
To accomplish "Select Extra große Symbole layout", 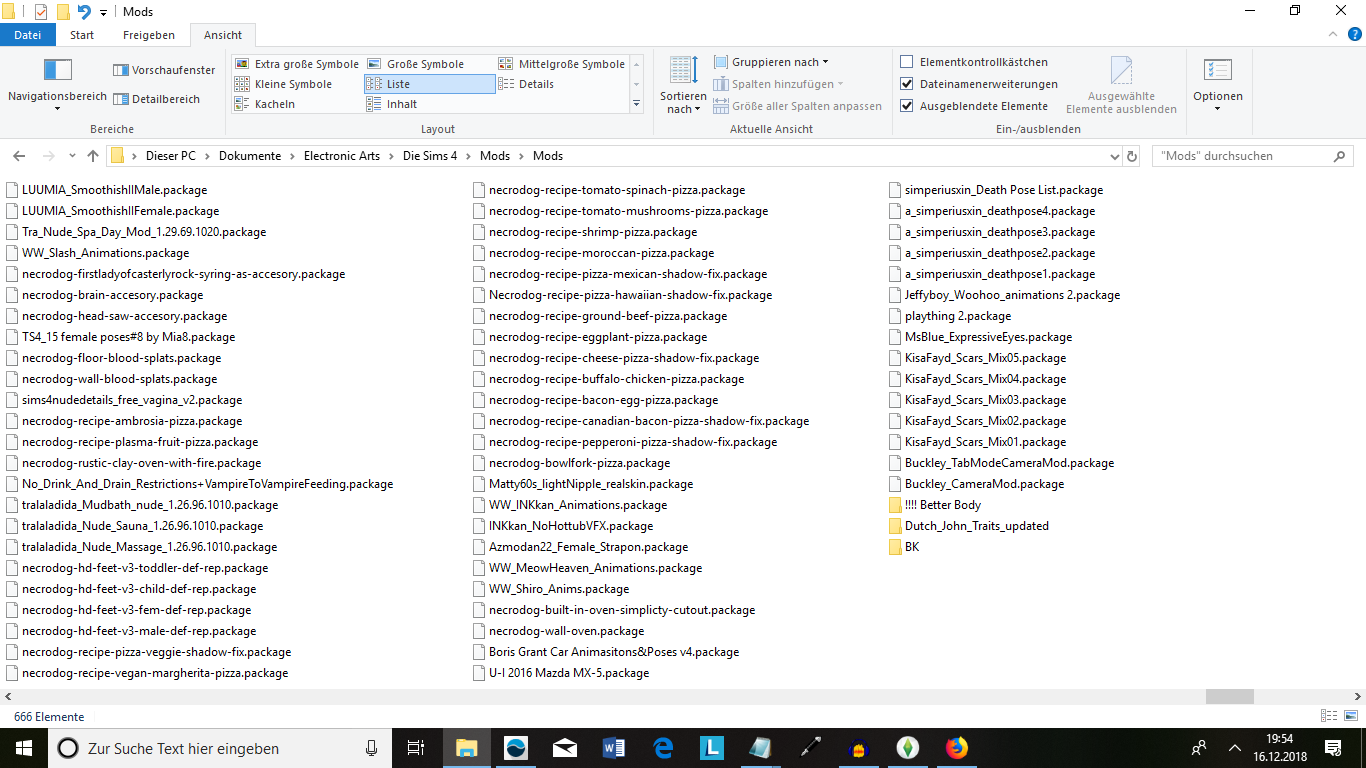I will pos(296,64).
